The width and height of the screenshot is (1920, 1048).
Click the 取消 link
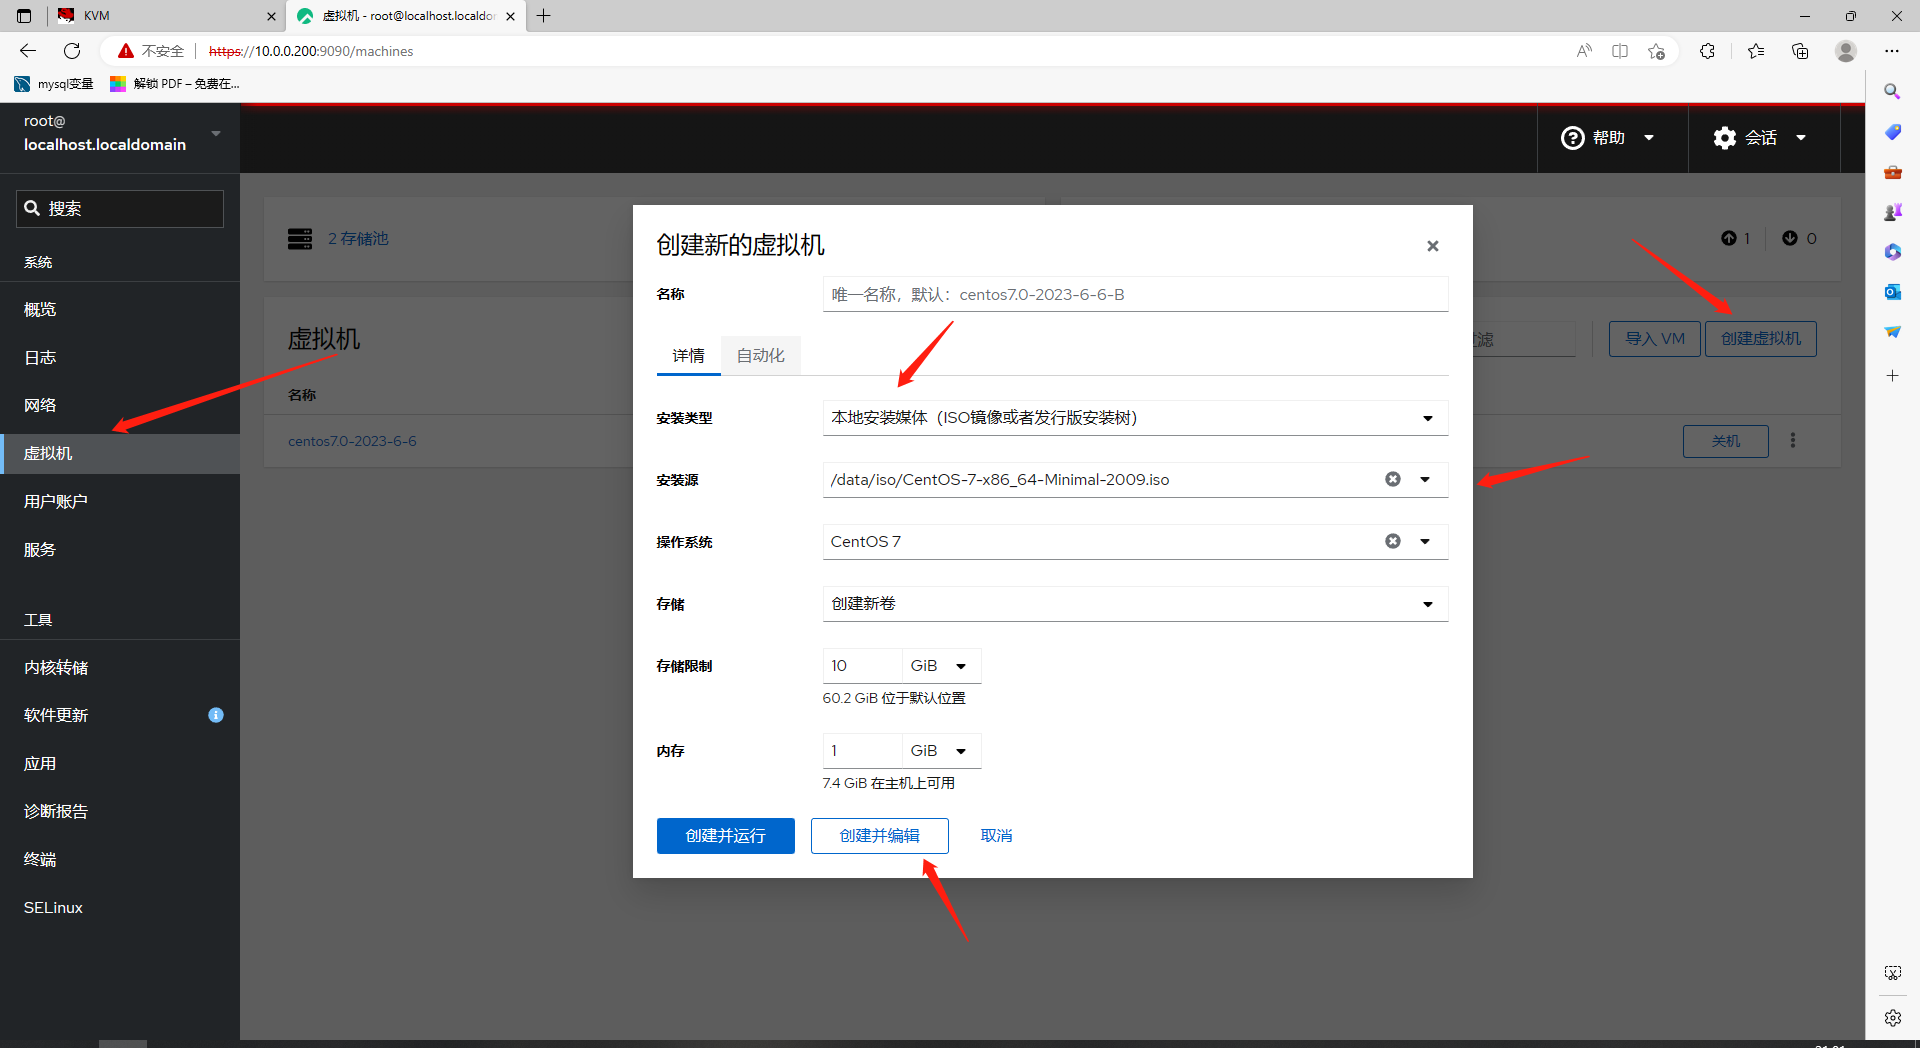point(996,836)
